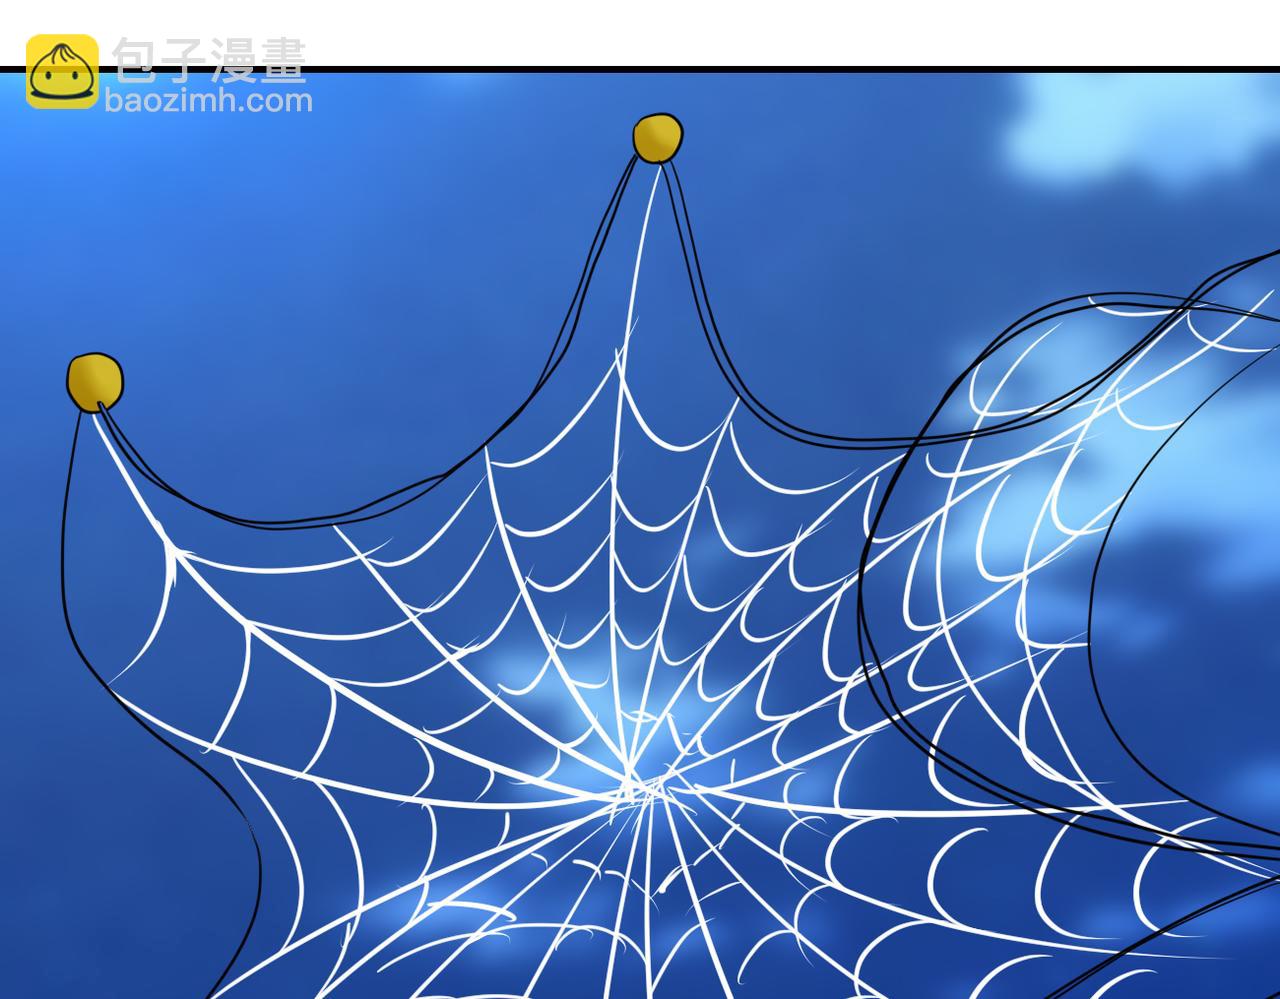Screen dimensions: 1280x999
Task: Click the dark blue sky right of top ball
Action: point(850,200)
